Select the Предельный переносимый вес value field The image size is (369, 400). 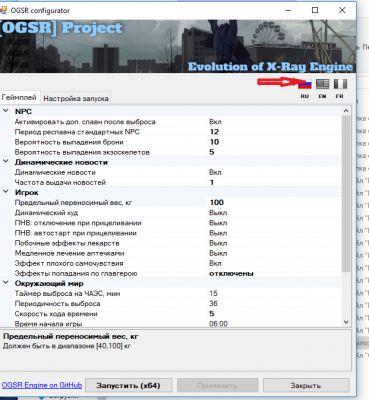pos(275,202)
